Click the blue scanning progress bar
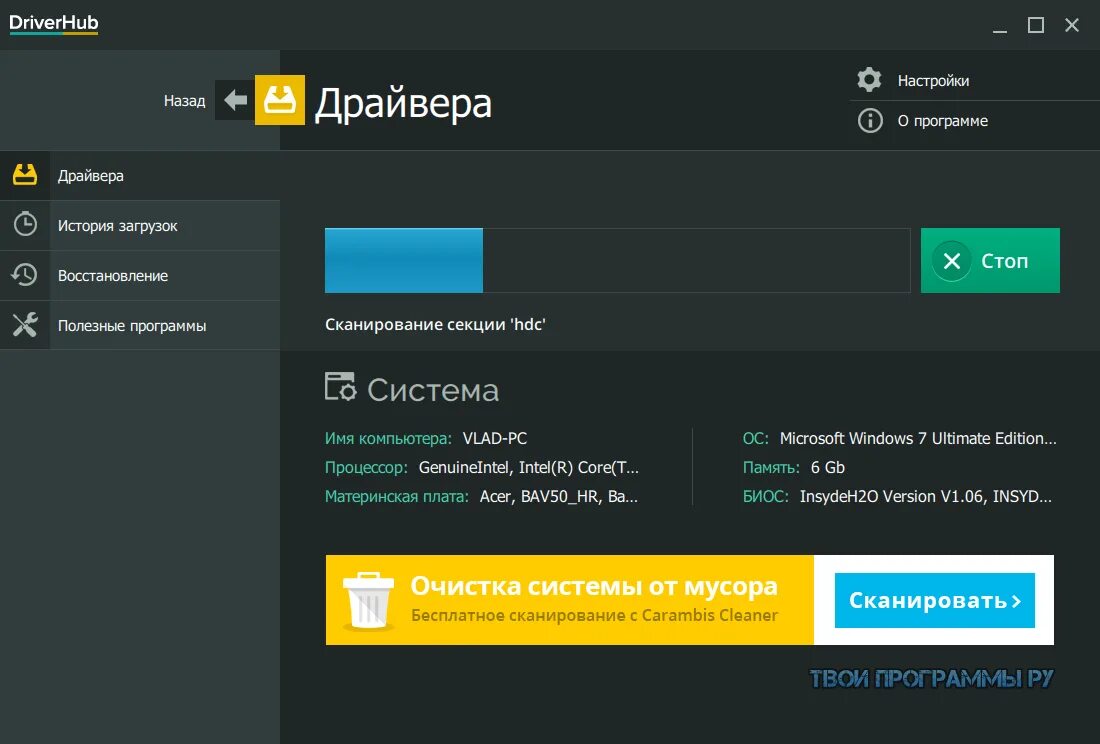Viewport: 1100px width, 744px height. click(403, 260)
